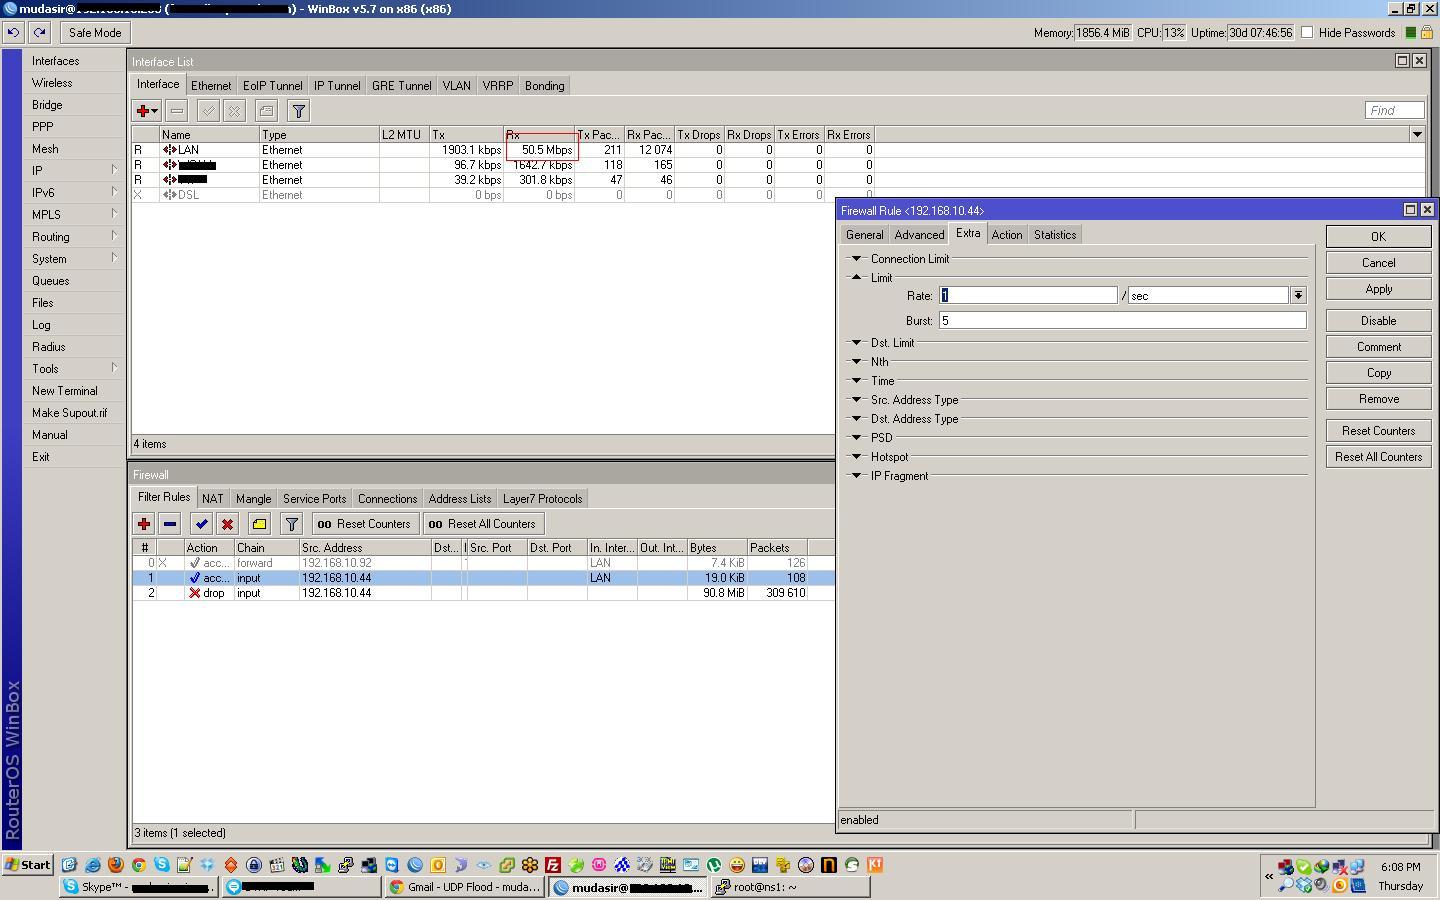1440x900 pixels.
Task: Close the Firewall Rule dialog
Action: coord(1427,210)
